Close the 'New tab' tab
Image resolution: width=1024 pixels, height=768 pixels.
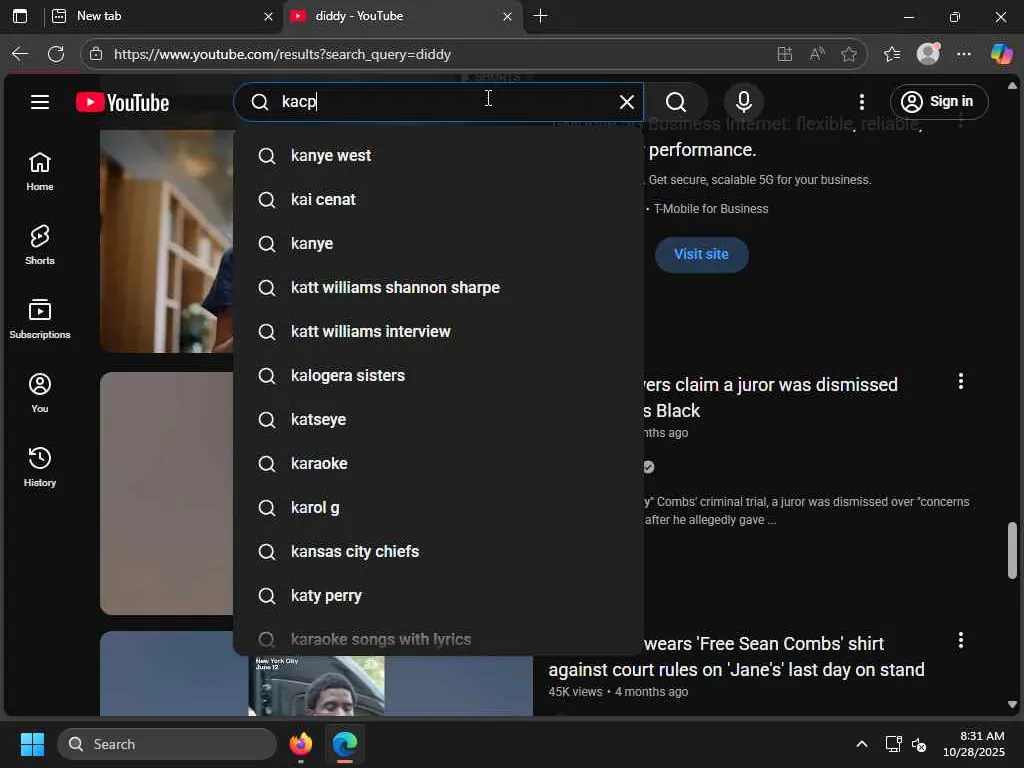click(268, 16)
